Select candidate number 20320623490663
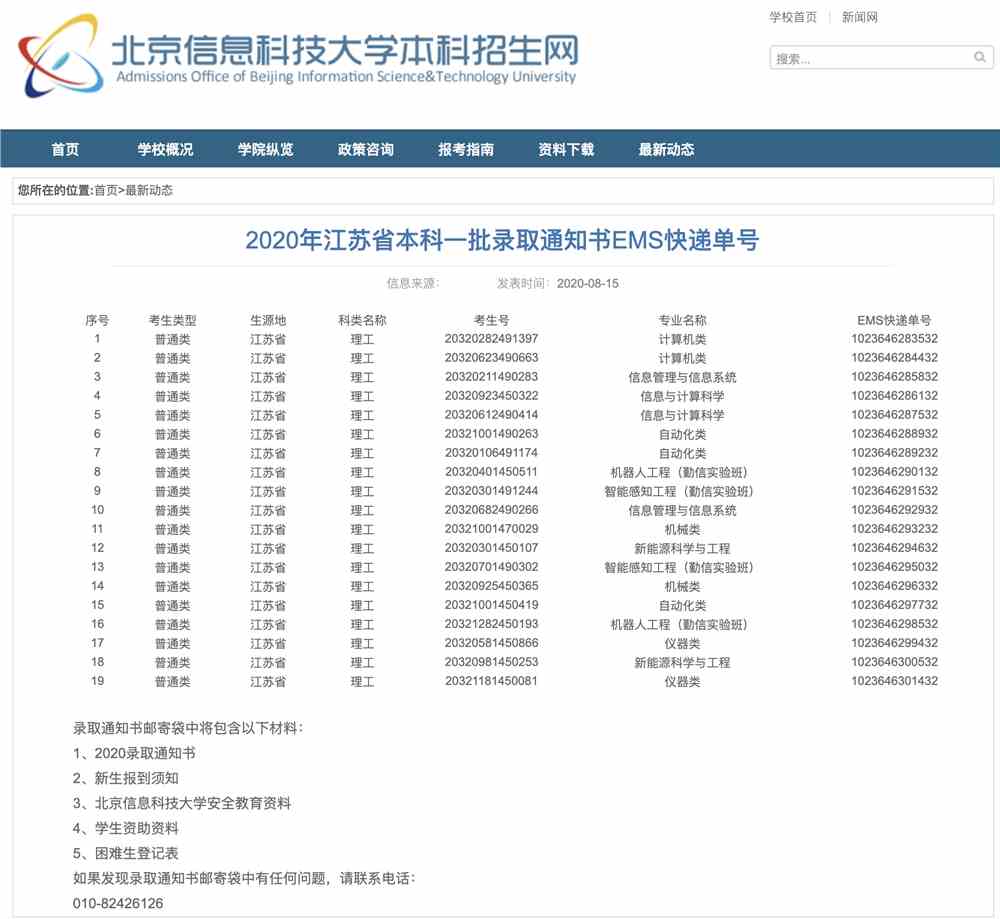Viewport: 1000px width, 919px height. [491, 358]
